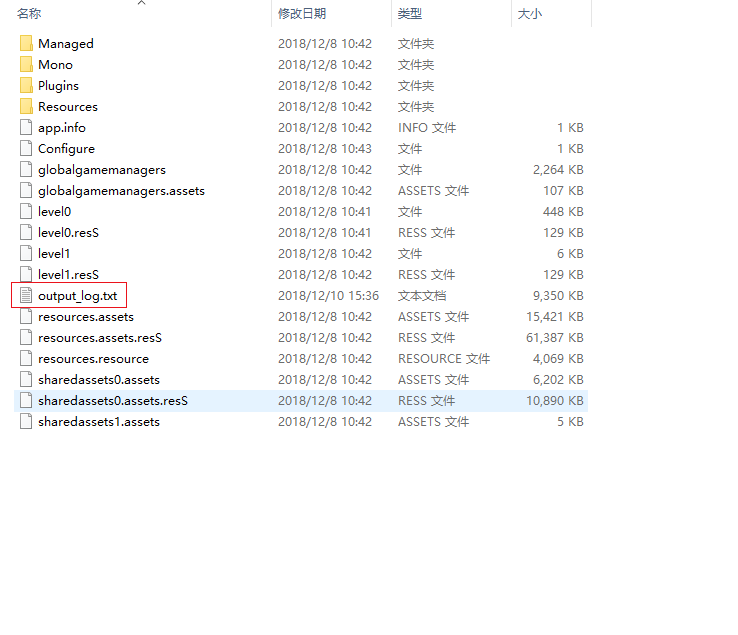Click the Plugins folder icon

tap(26, 85)
